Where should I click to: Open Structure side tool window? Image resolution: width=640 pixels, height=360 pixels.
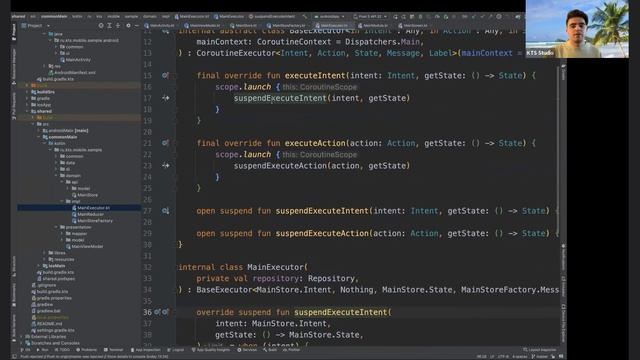(x=14, y=266)
